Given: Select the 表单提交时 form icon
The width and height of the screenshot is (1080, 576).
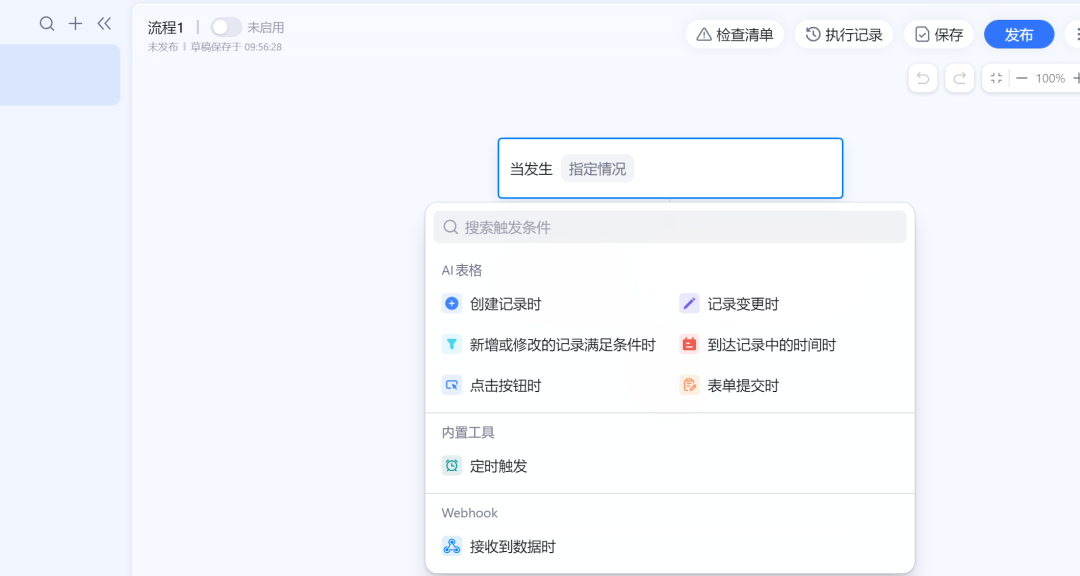Looking at the screenshot, I should (688, 384).
